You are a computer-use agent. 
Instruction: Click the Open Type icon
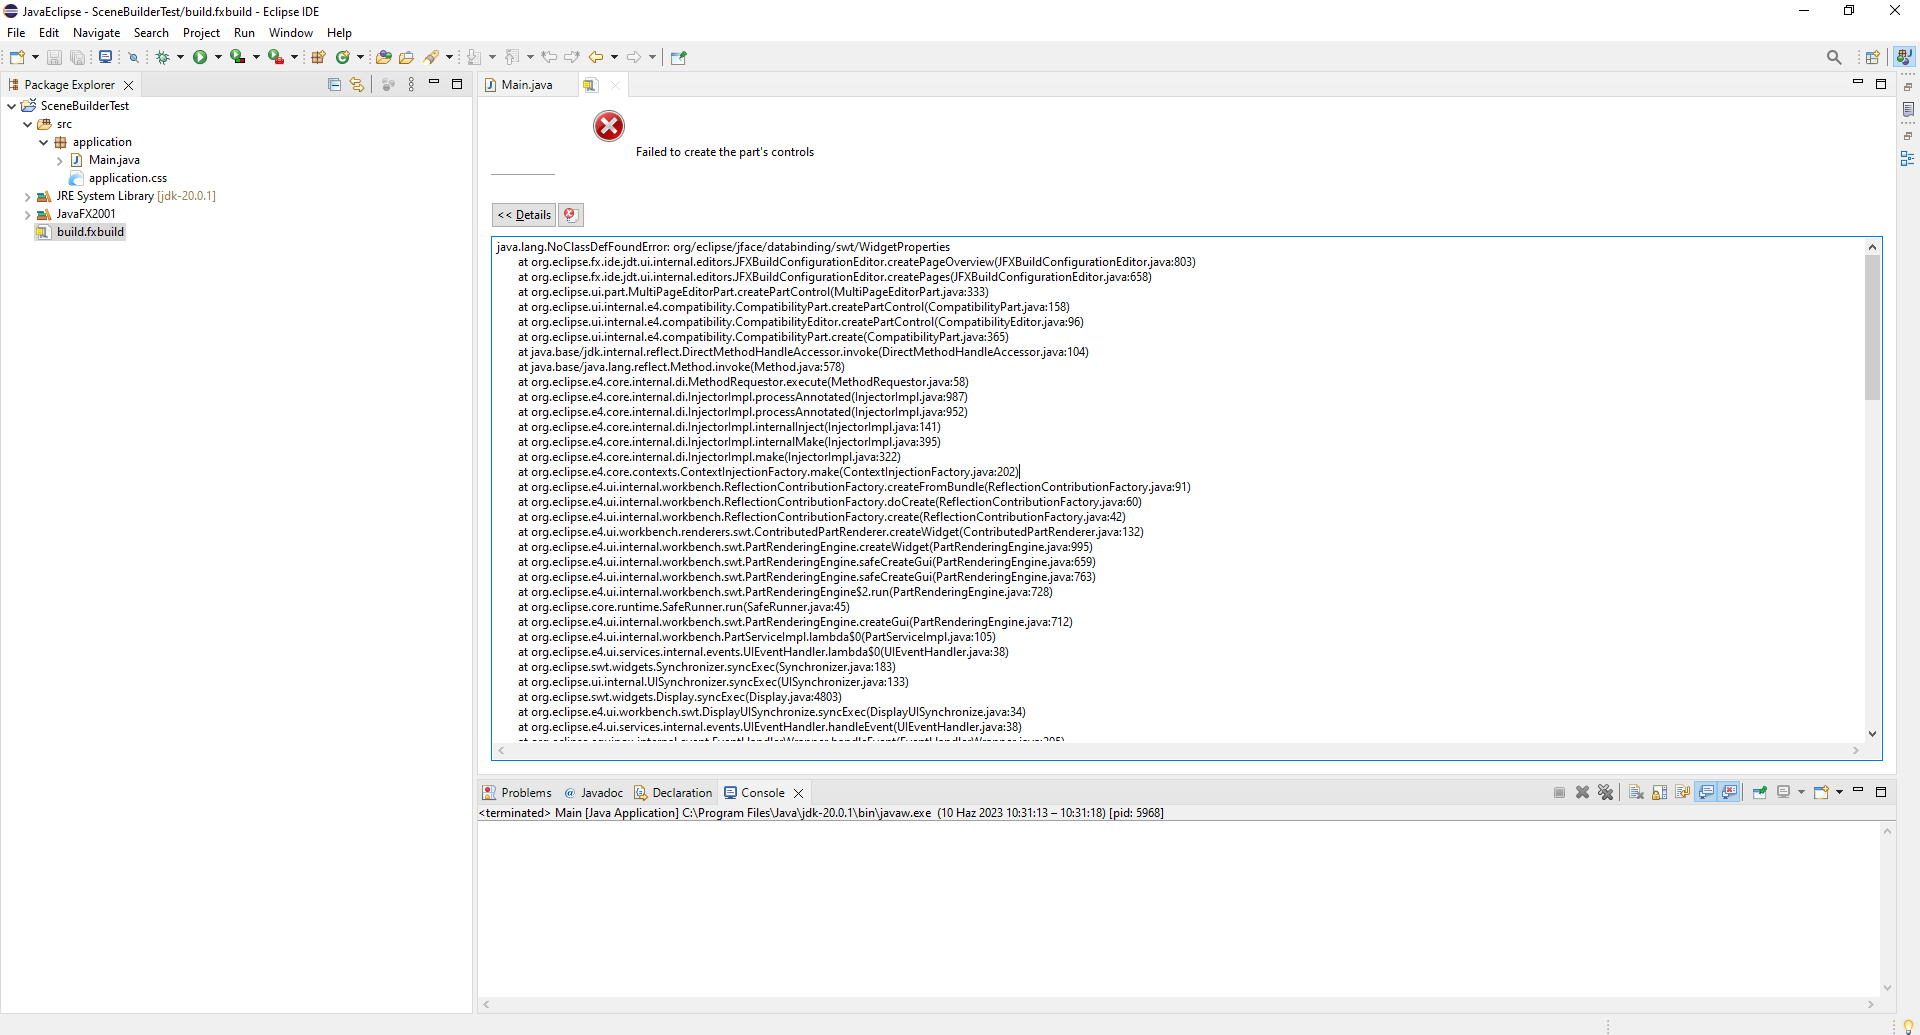[383, 57]
